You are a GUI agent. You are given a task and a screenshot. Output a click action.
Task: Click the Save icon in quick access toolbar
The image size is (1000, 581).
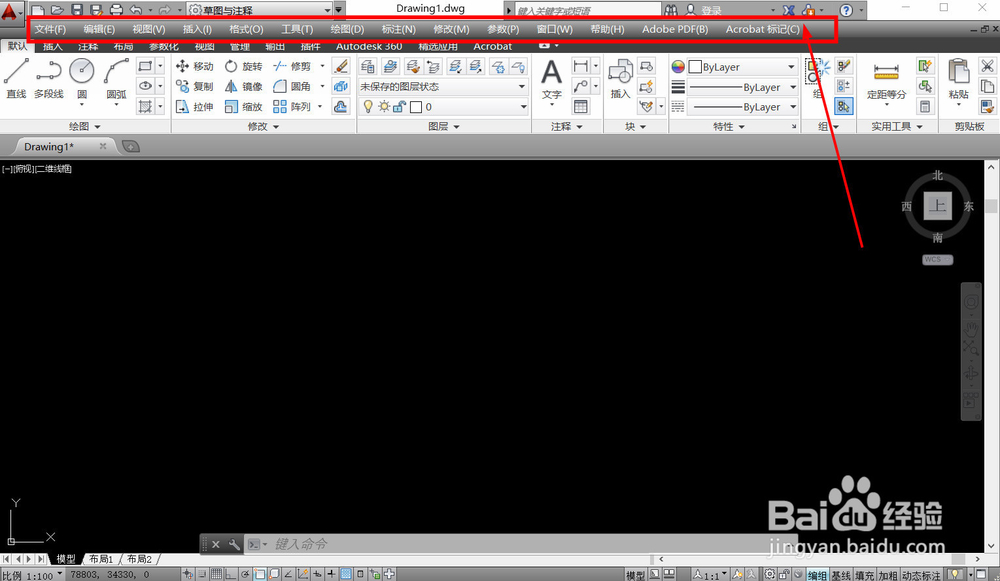coord(77,10)
